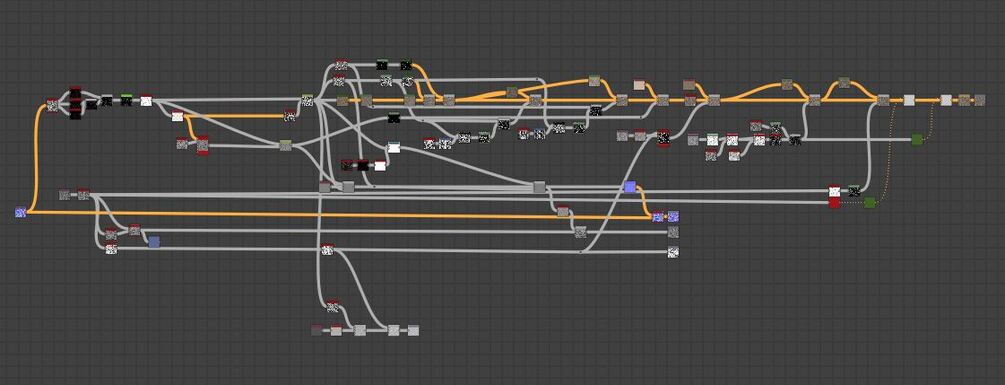Select the blue-purple node at far left
Image resolution: width=1005 pixels, height=385 pixels.
click(21, 212)
